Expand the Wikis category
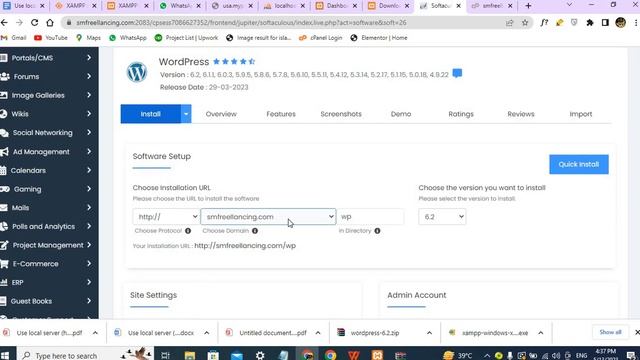The height and width of the screenshot is (360, 640). (89, 114)
